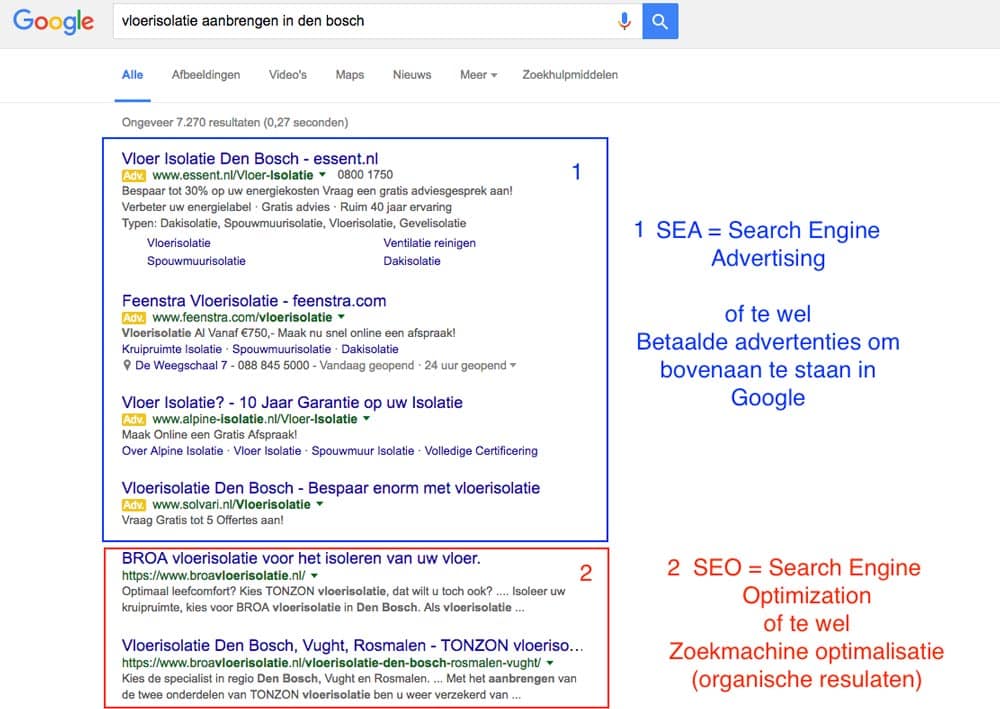This screenshot has width=1000, height=709.
Task: Expand the 24 uur geopend hours dropdown
Action: [513, 366]
